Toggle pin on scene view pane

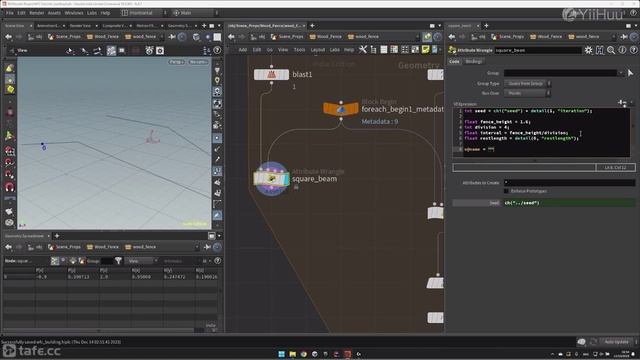pos(172,37)
